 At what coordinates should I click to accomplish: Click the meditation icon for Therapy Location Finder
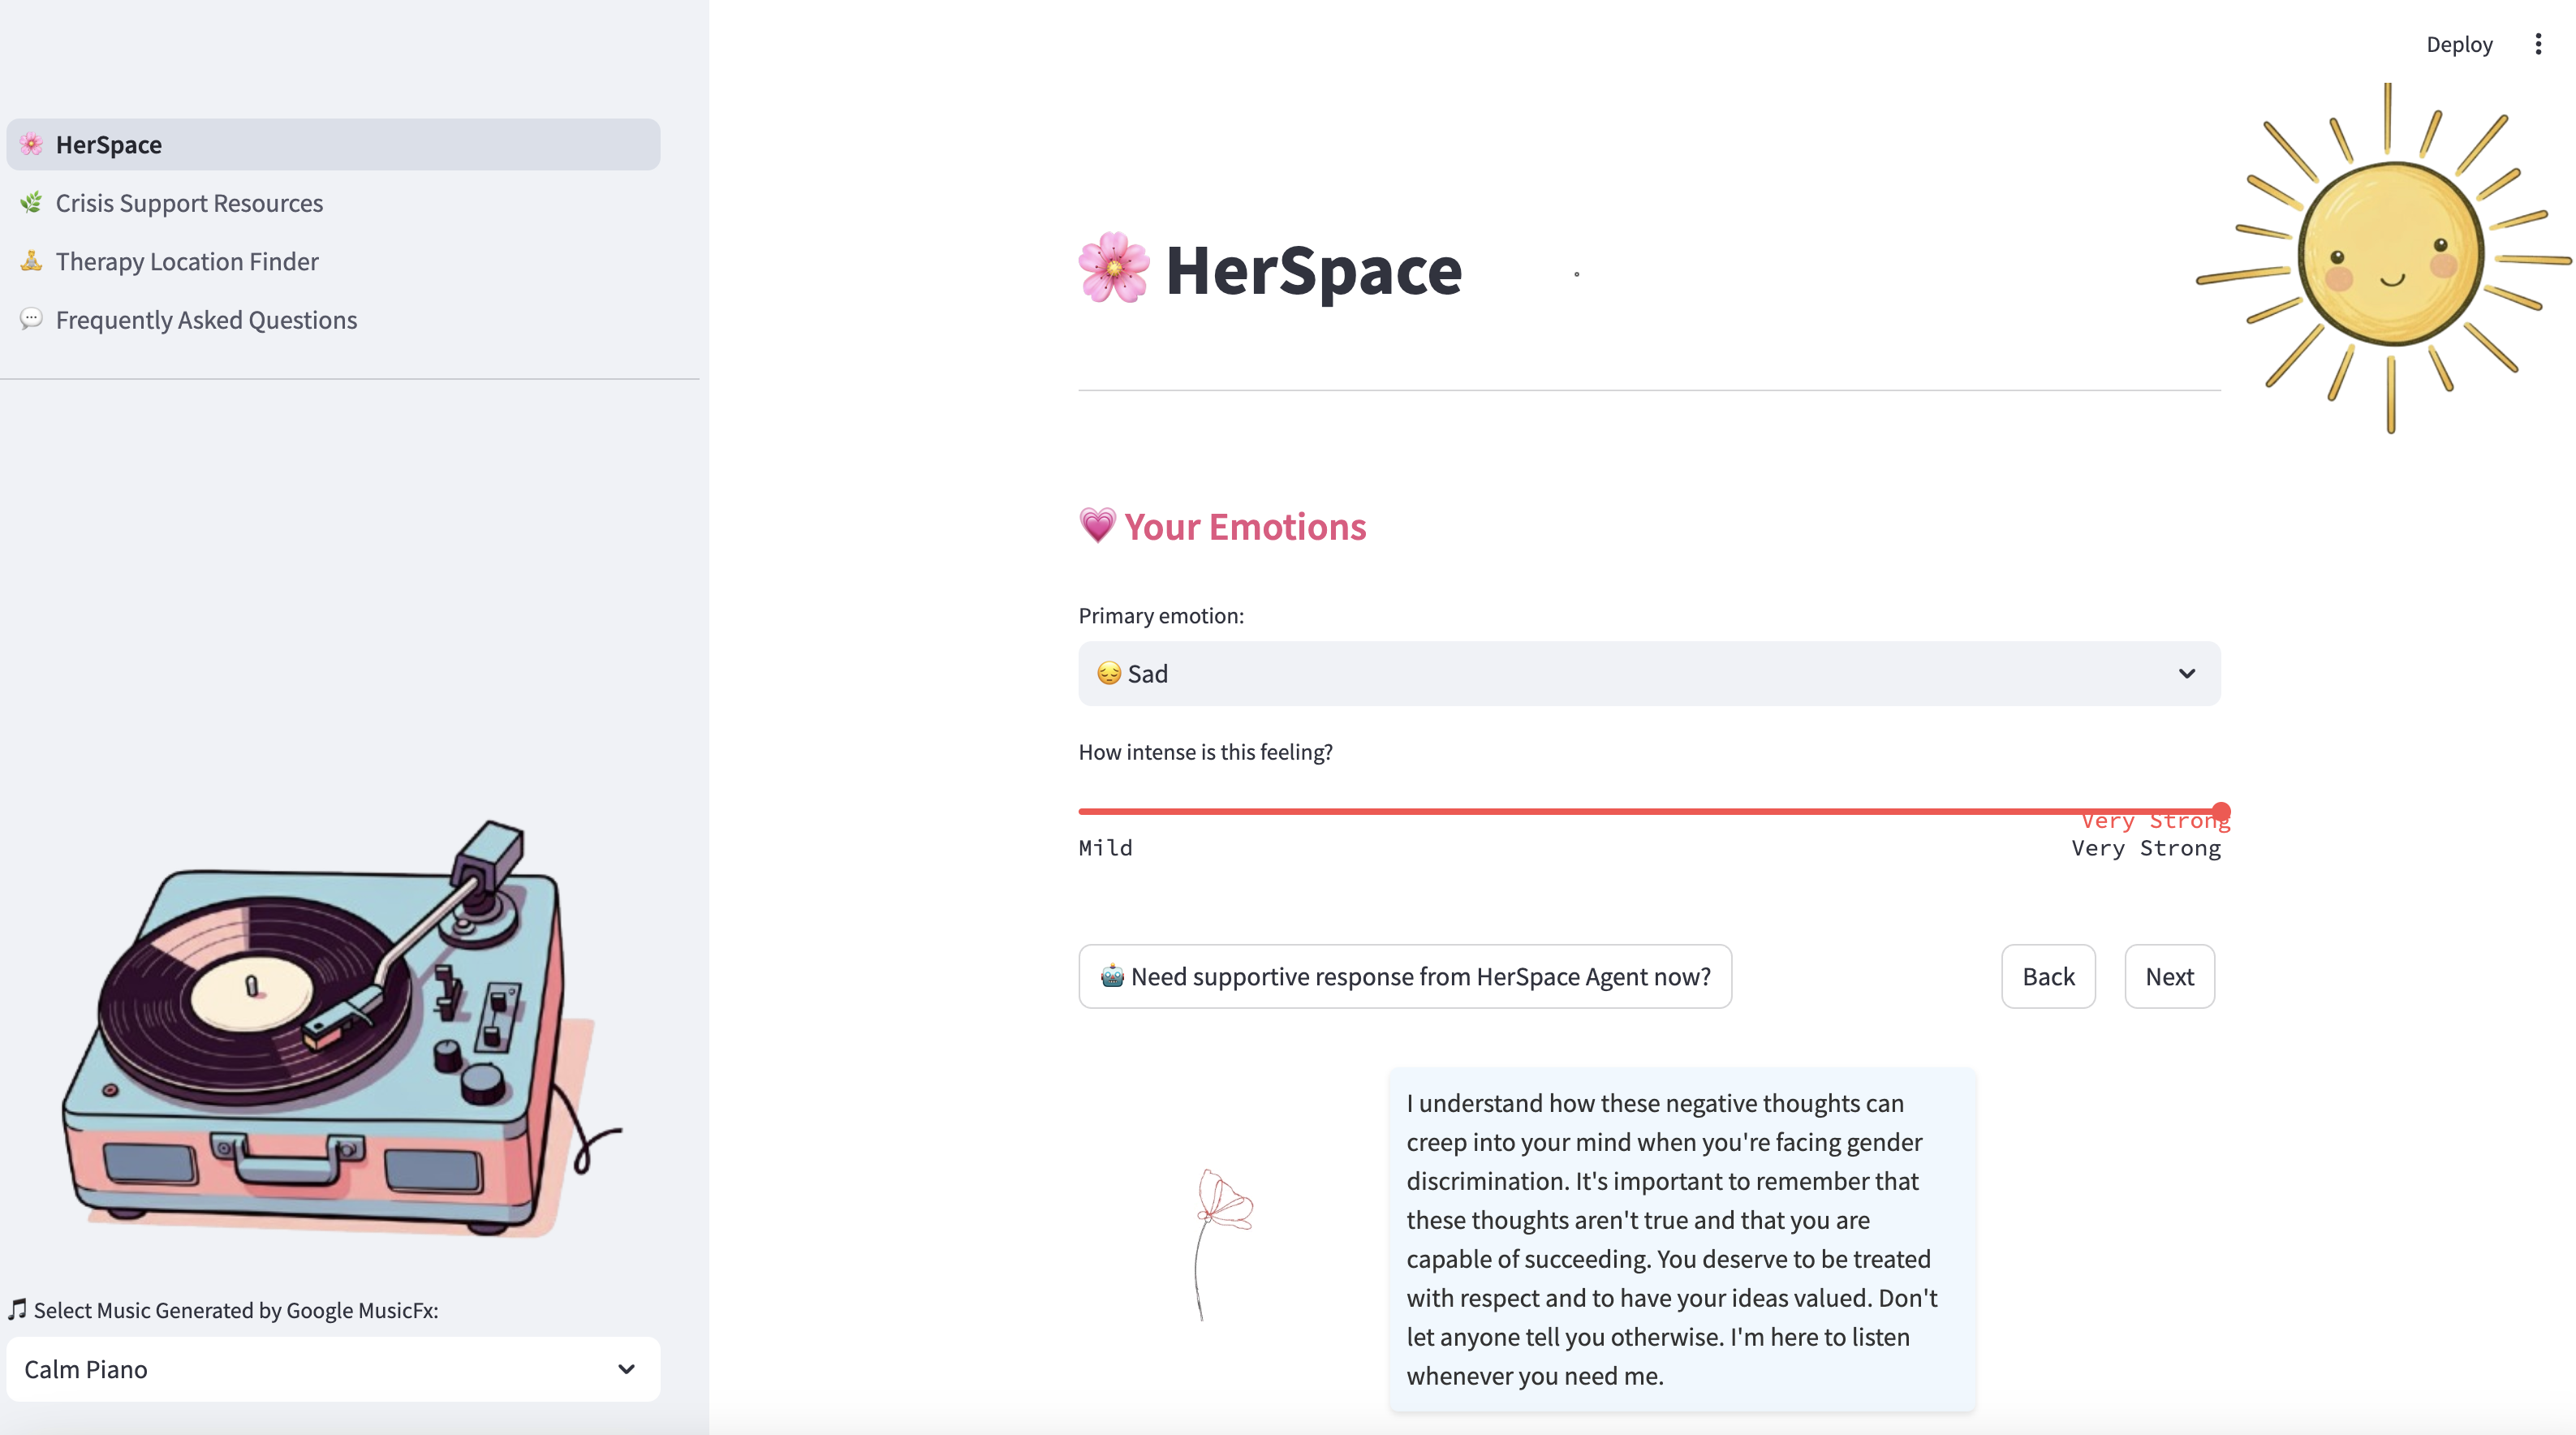pyautogui.click(x=31, y=261)
